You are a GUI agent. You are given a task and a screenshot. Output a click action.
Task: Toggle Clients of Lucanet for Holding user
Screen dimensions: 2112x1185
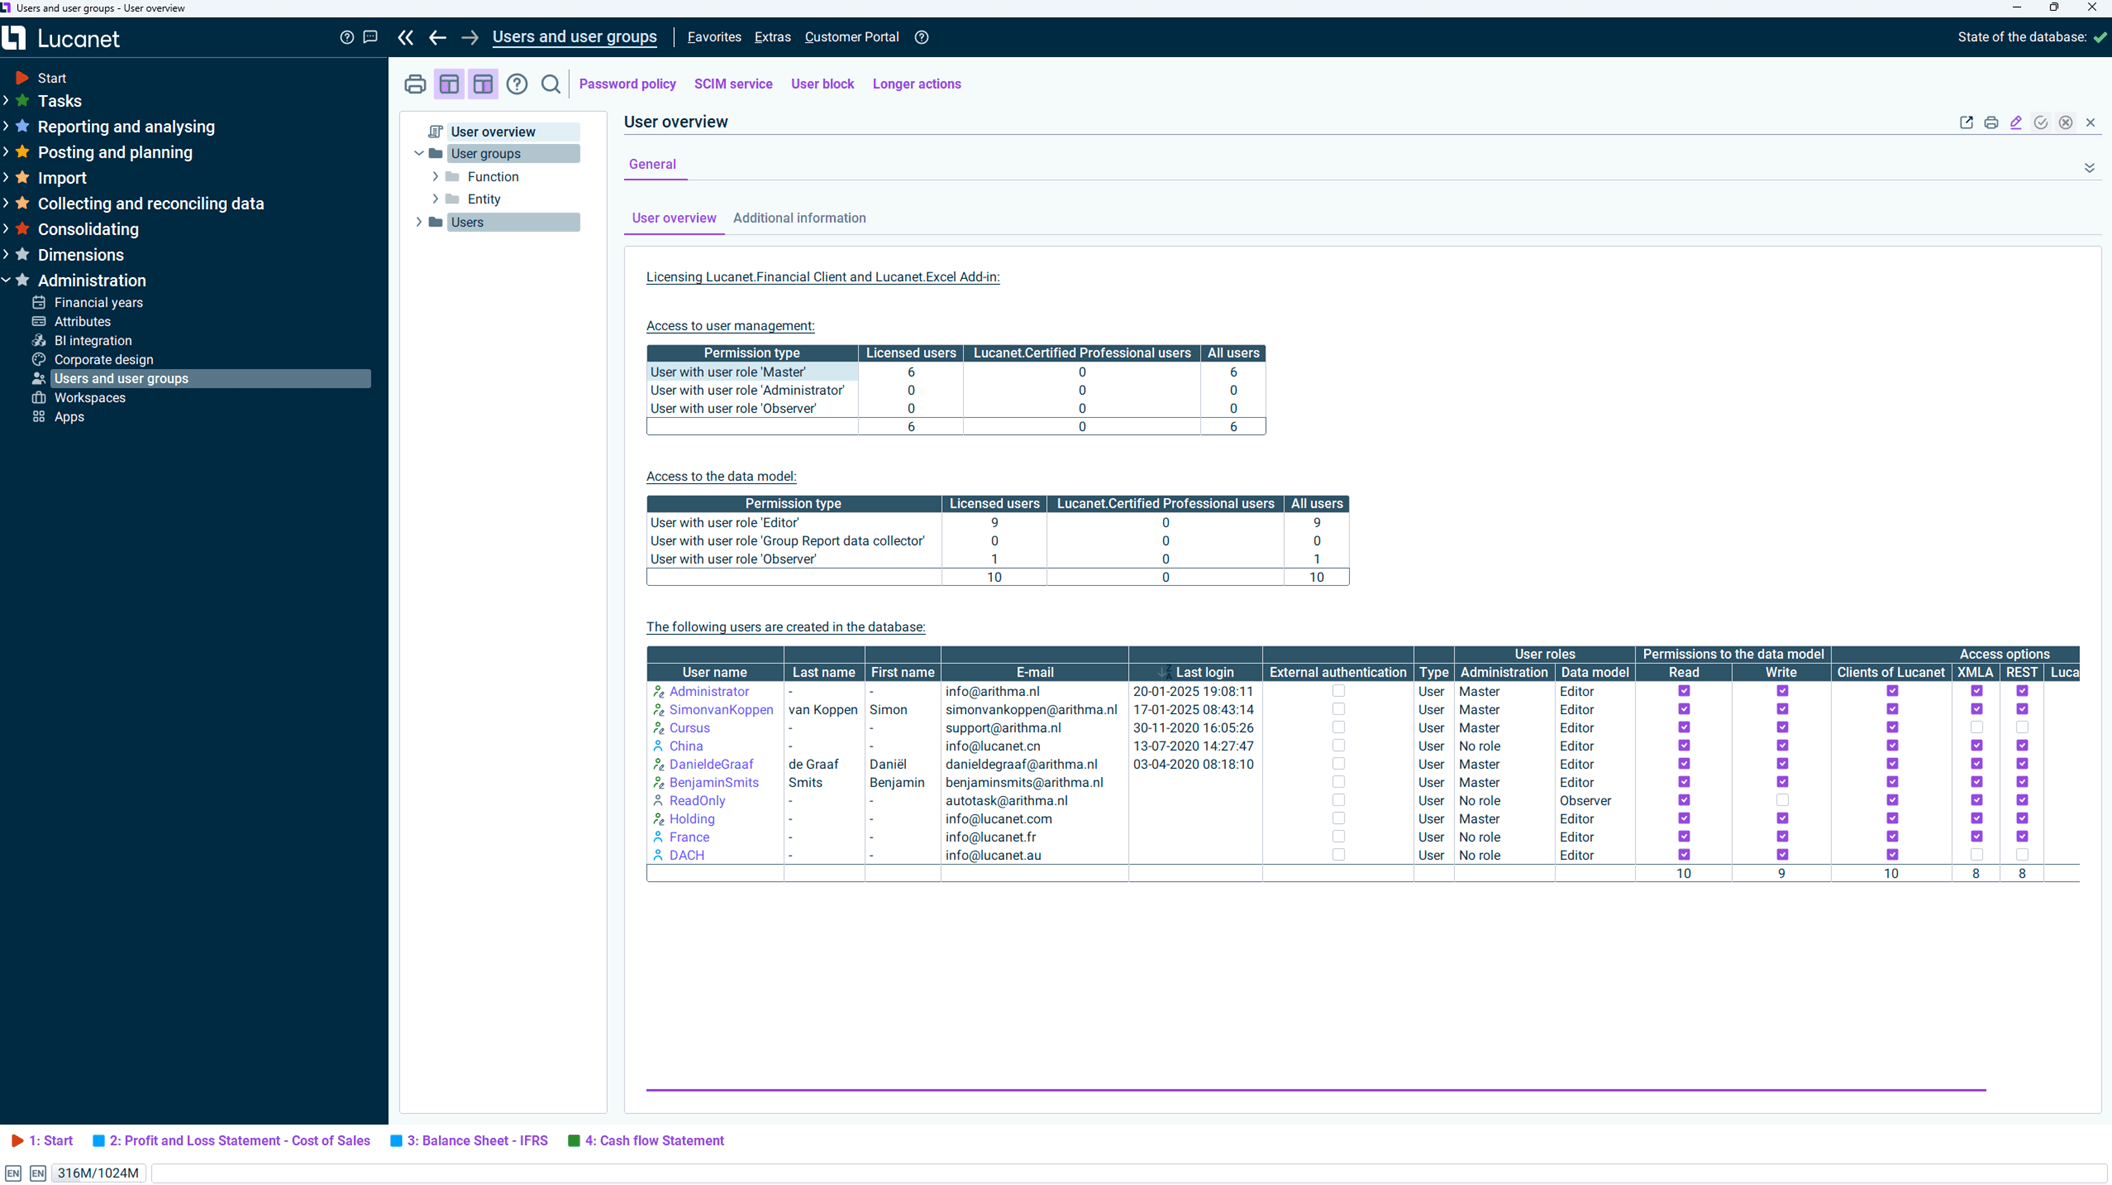(1892, 819)
